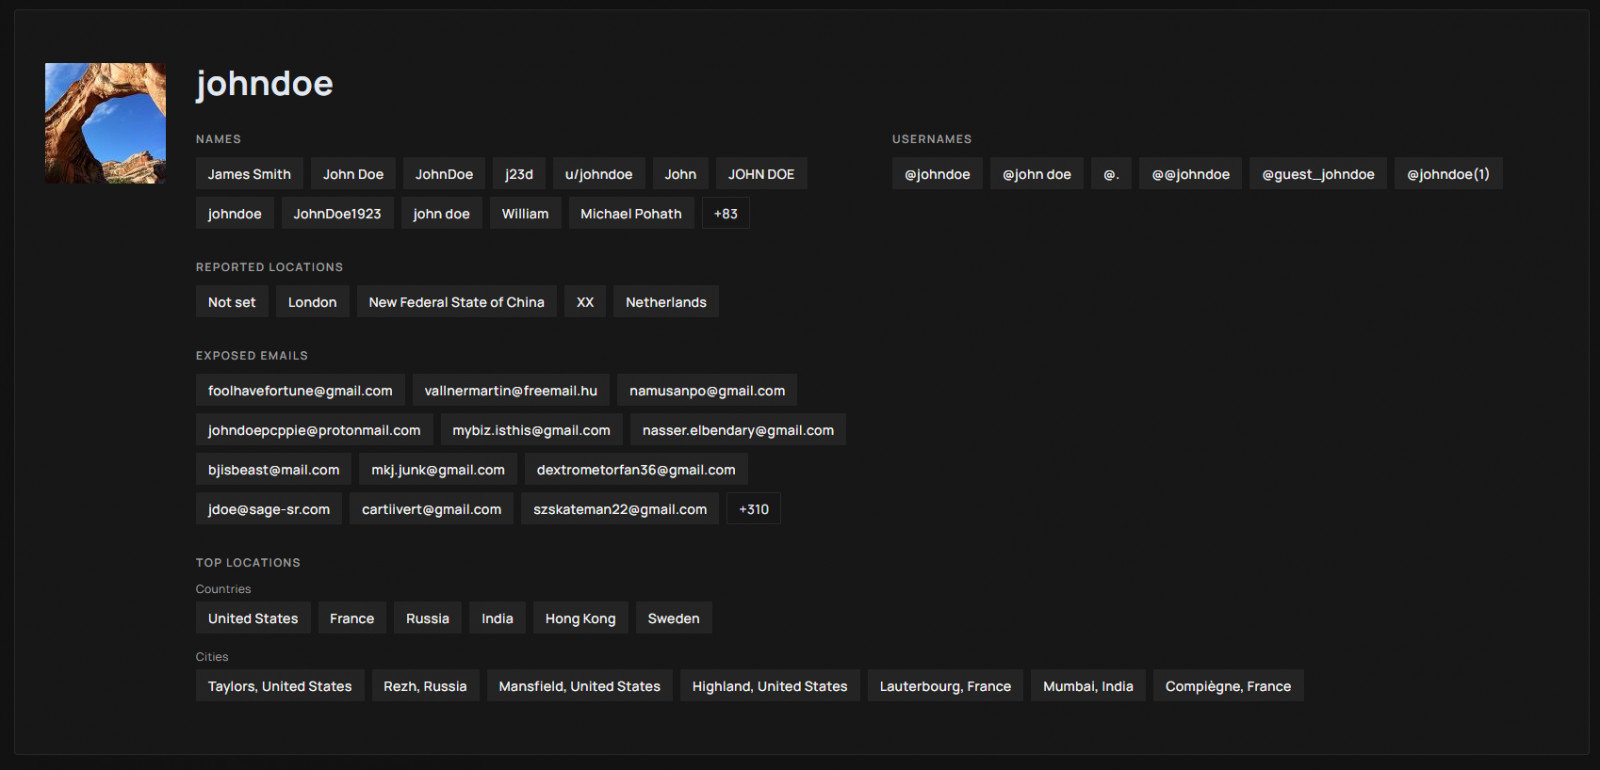Click the JohnDoe1923 name chip
The height and width of the screenshot is (770, 1600).
pos(337,214)
